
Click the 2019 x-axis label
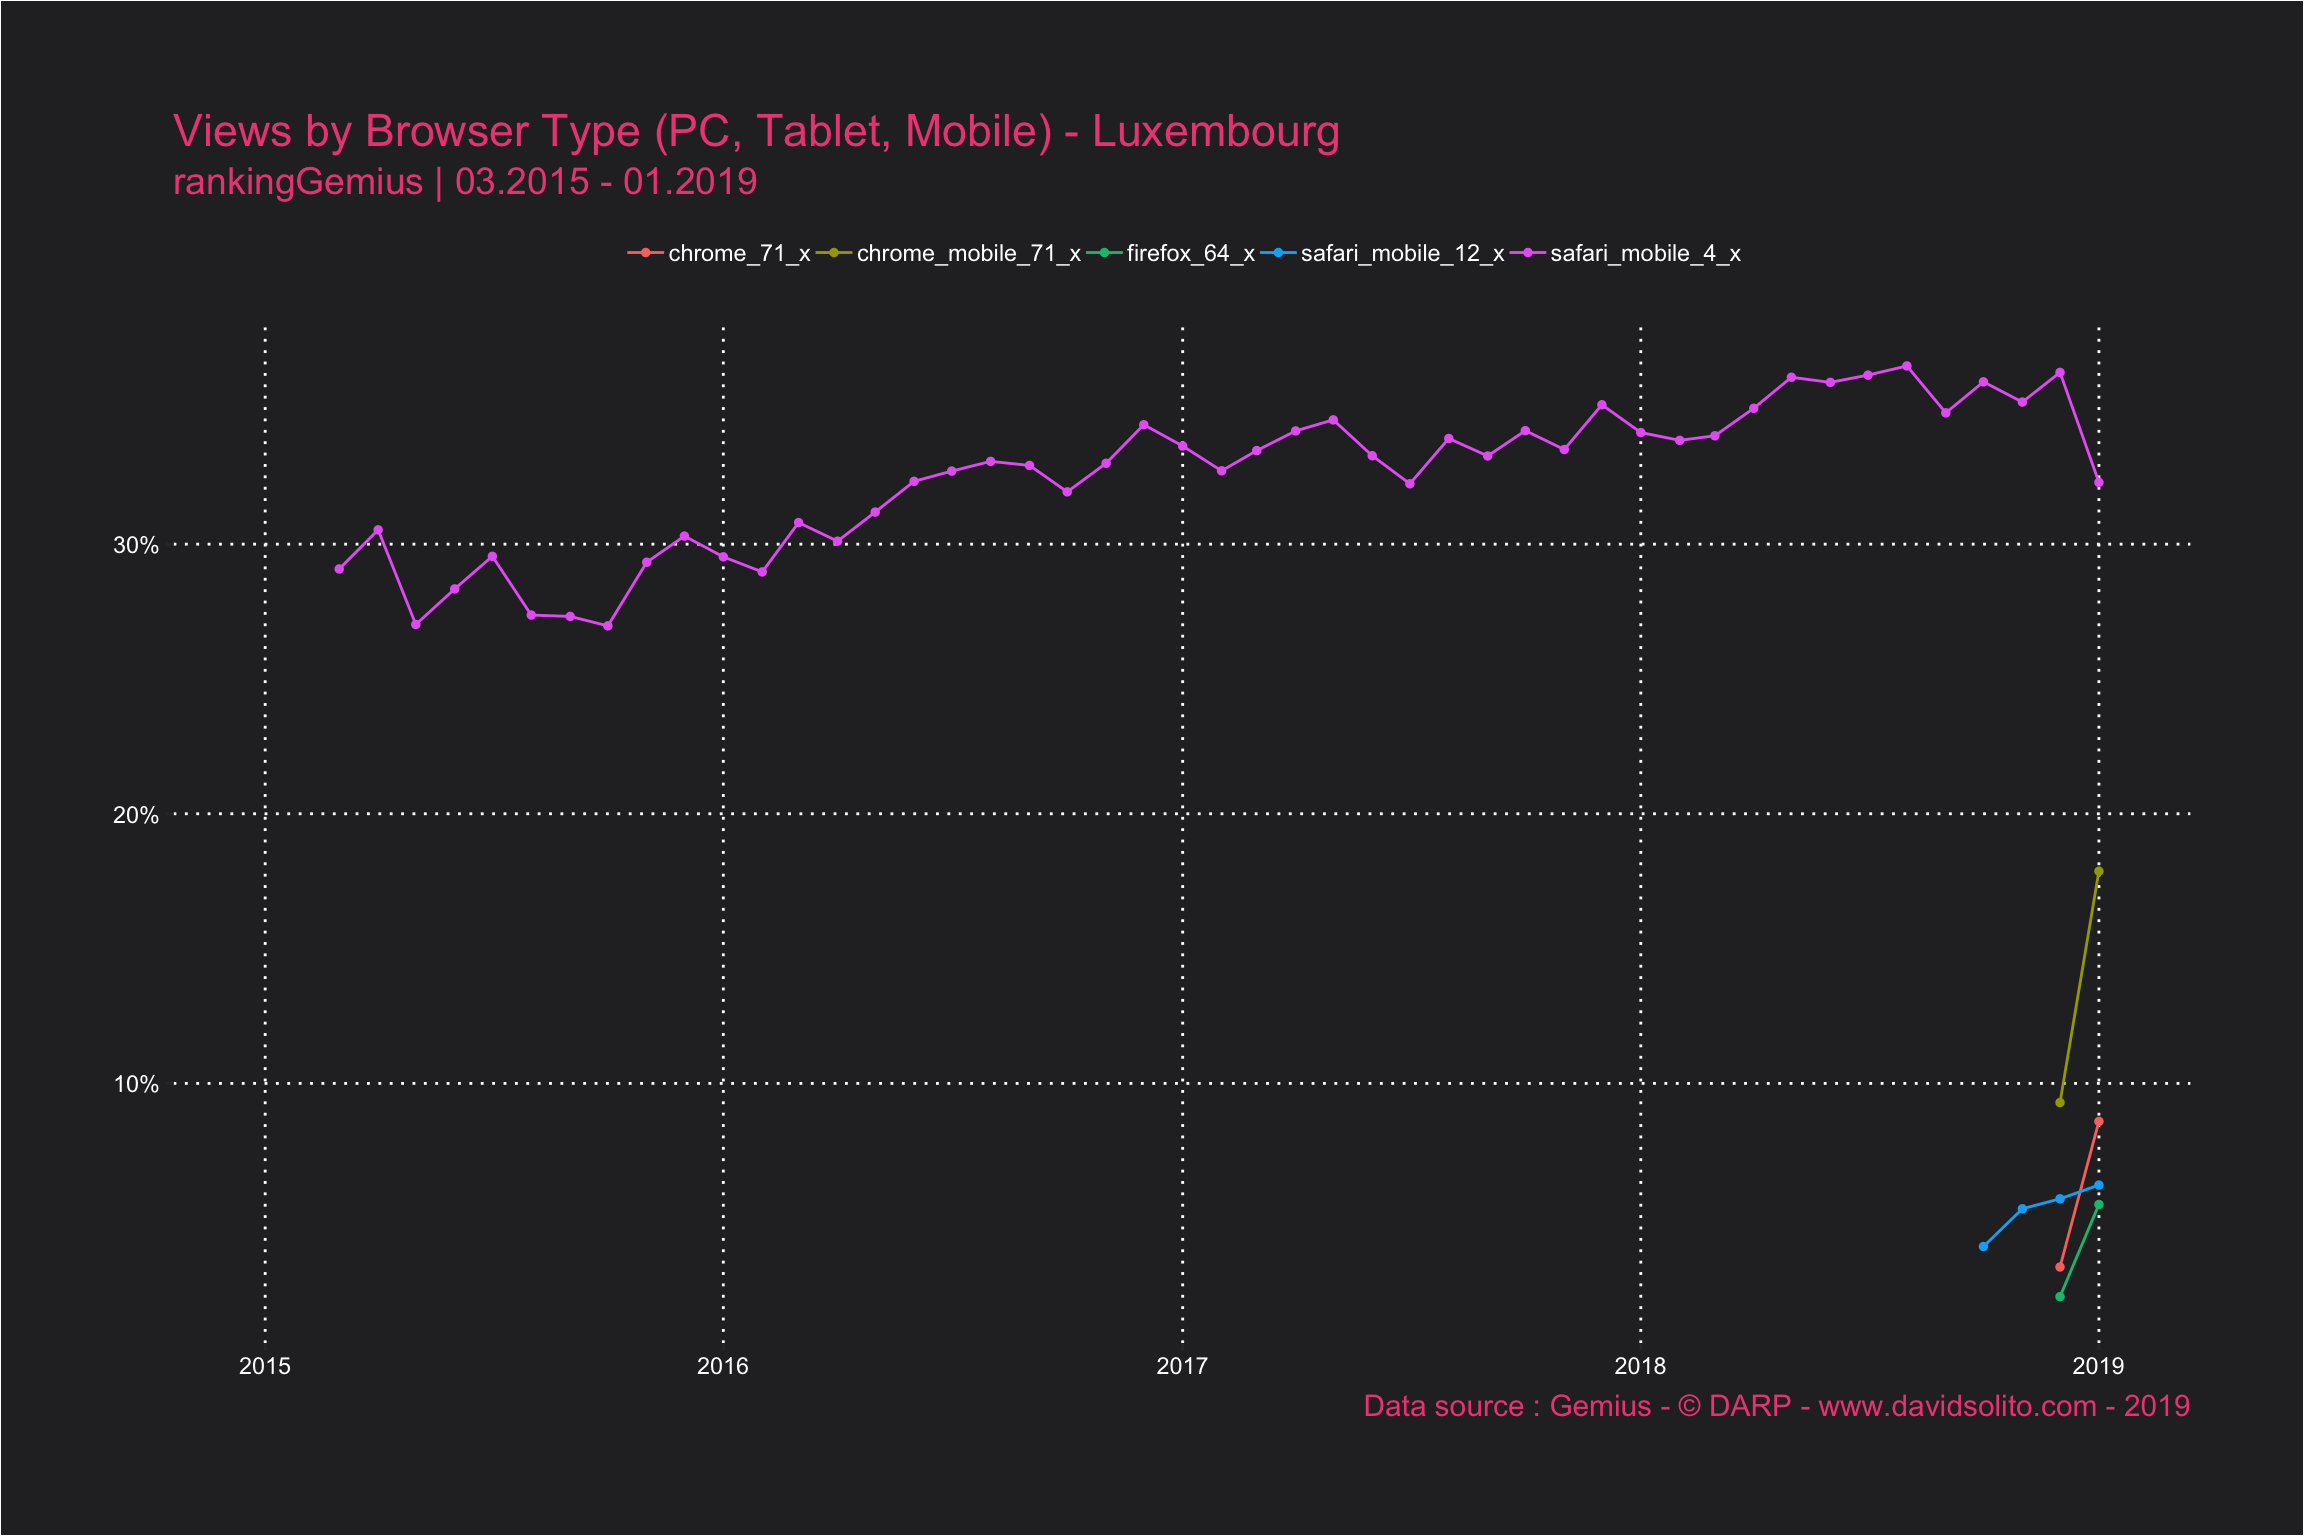click(x=2098, y=1366)
